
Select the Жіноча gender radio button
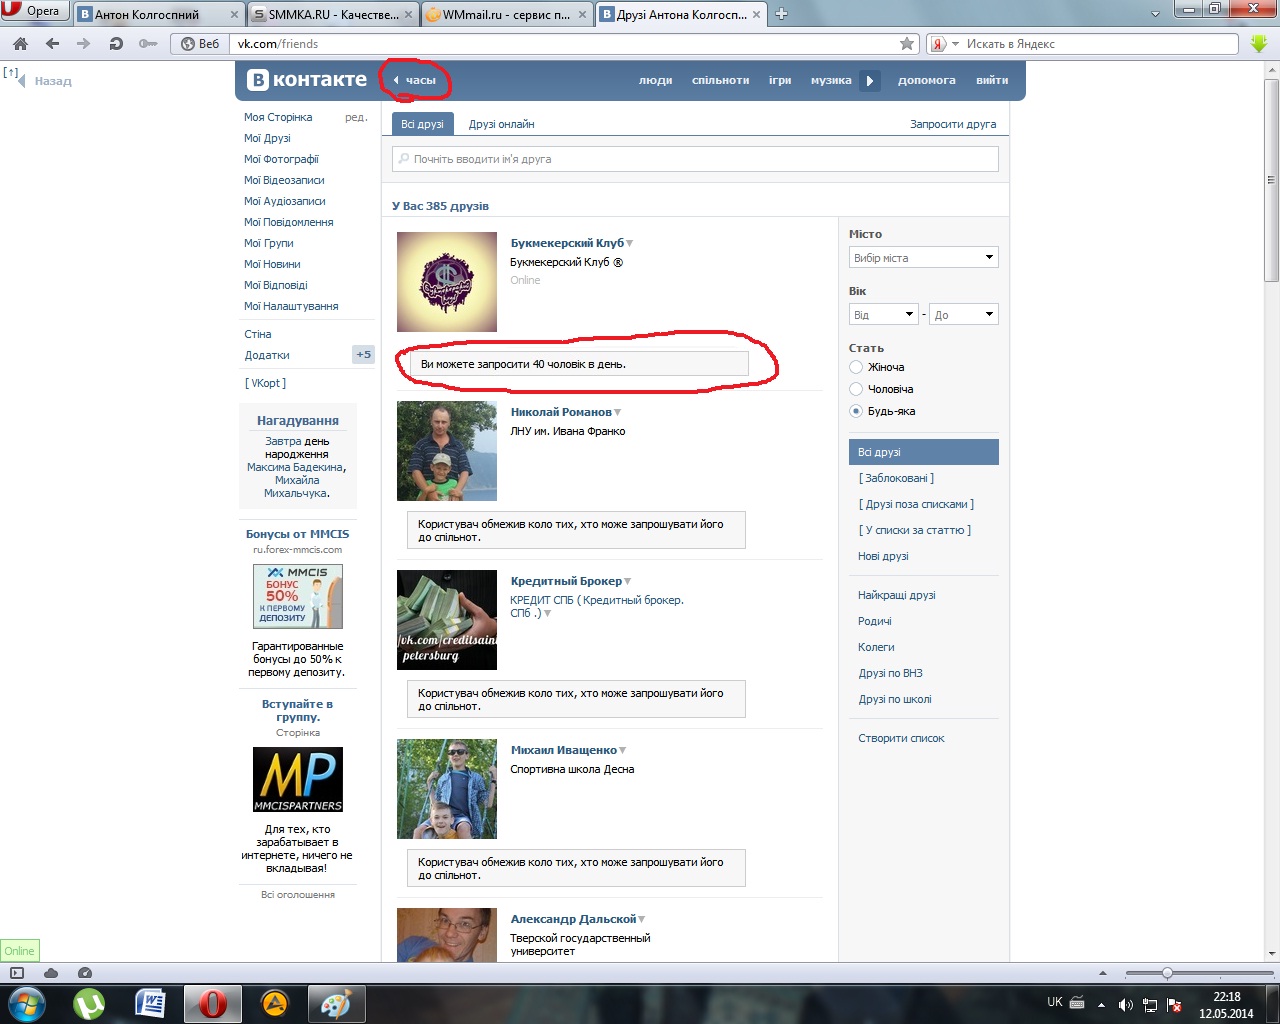(856, 367)
